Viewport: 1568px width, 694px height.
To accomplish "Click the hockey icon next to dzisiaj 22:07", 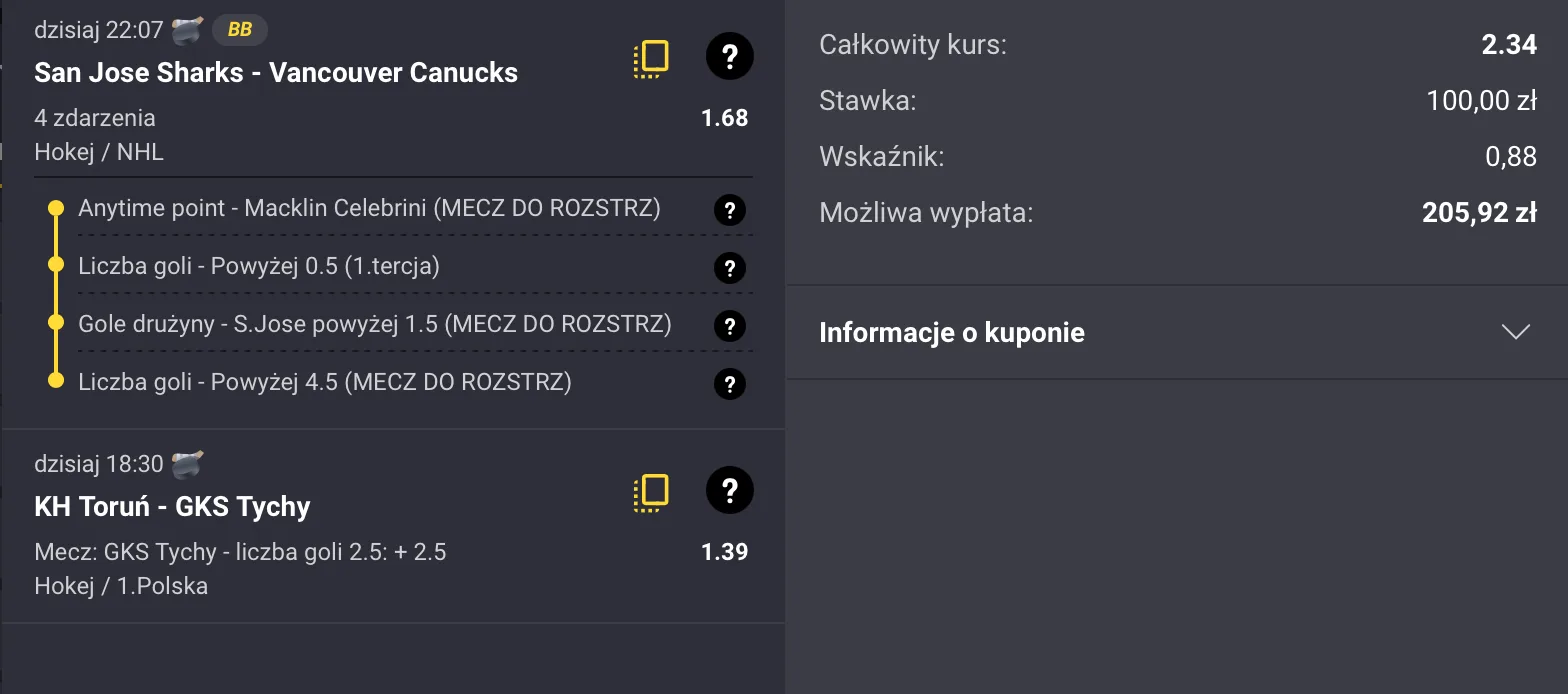I will 187,30.
